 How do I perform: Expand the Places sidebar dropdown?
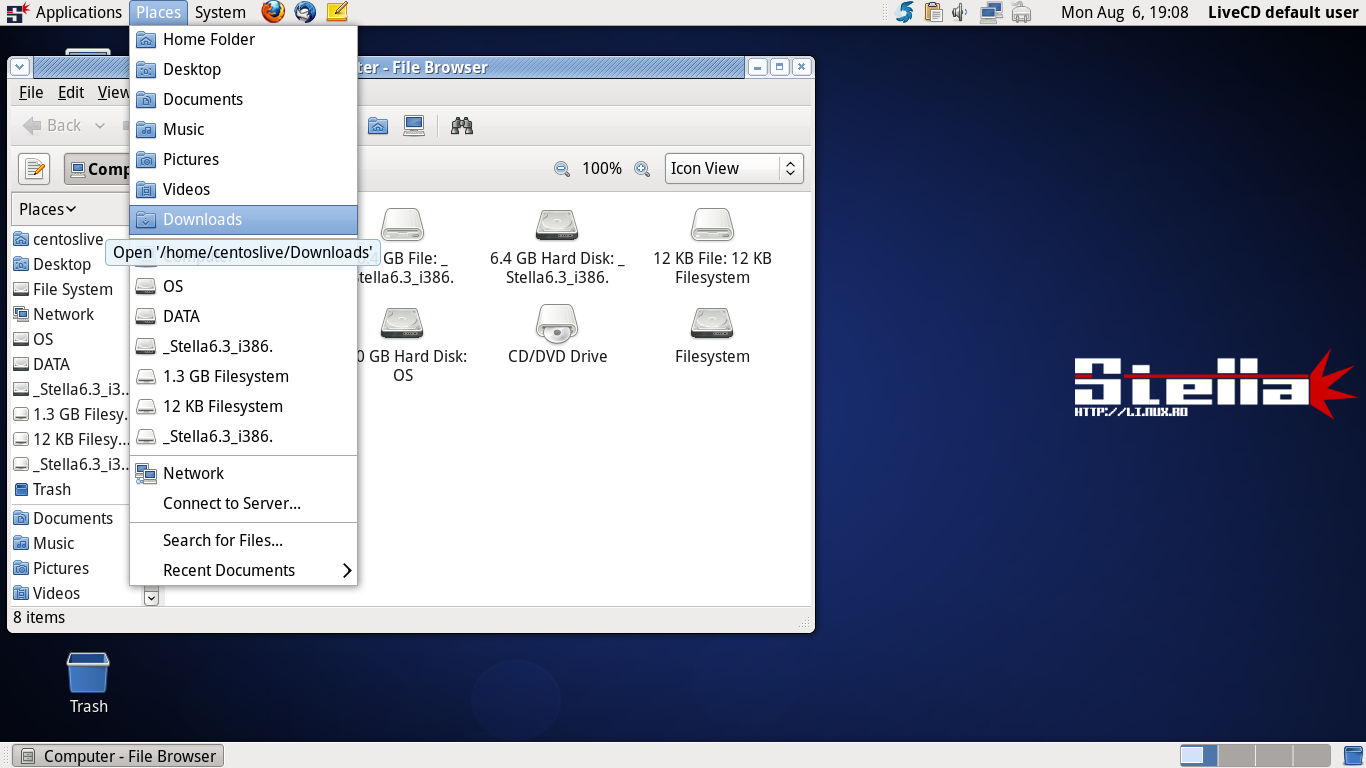coord(48,209)
